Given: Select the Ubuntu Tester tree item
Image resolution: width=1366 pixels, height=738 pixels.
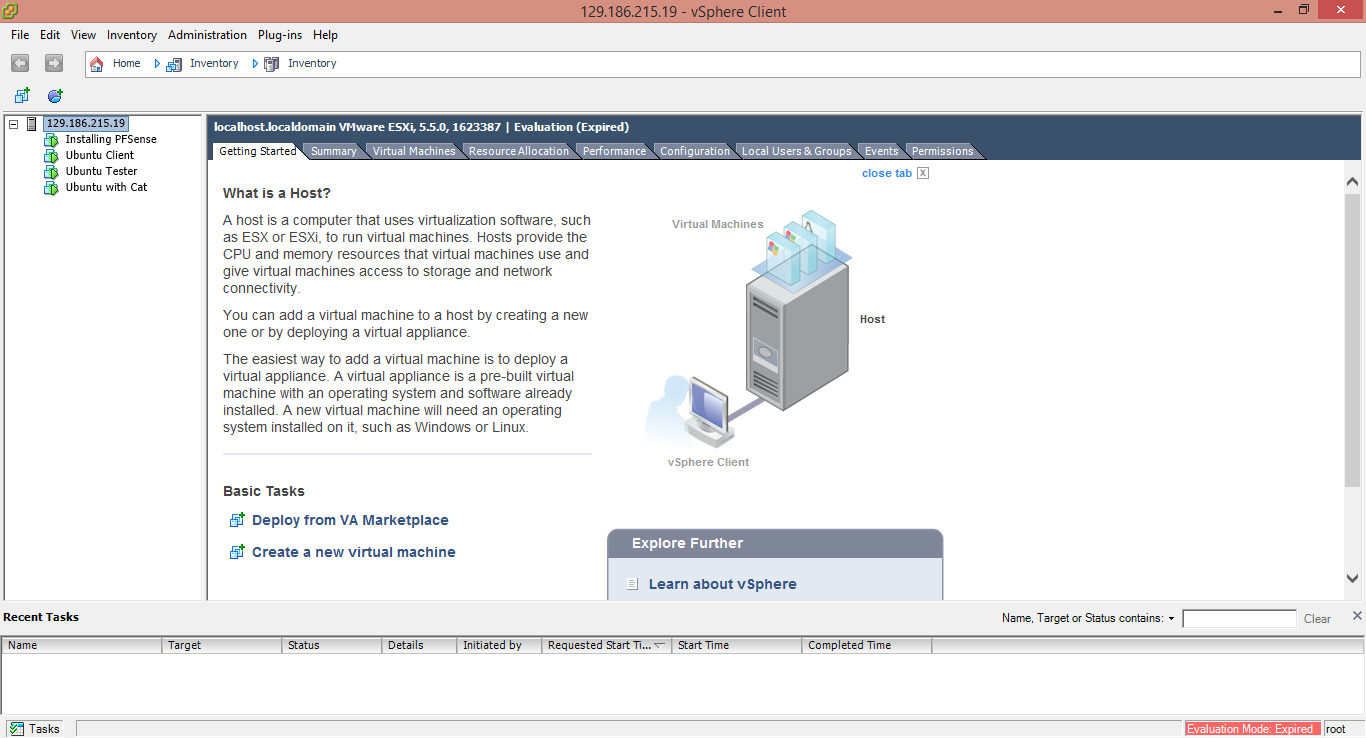Looking at the screenshot, I should (102, 172).
